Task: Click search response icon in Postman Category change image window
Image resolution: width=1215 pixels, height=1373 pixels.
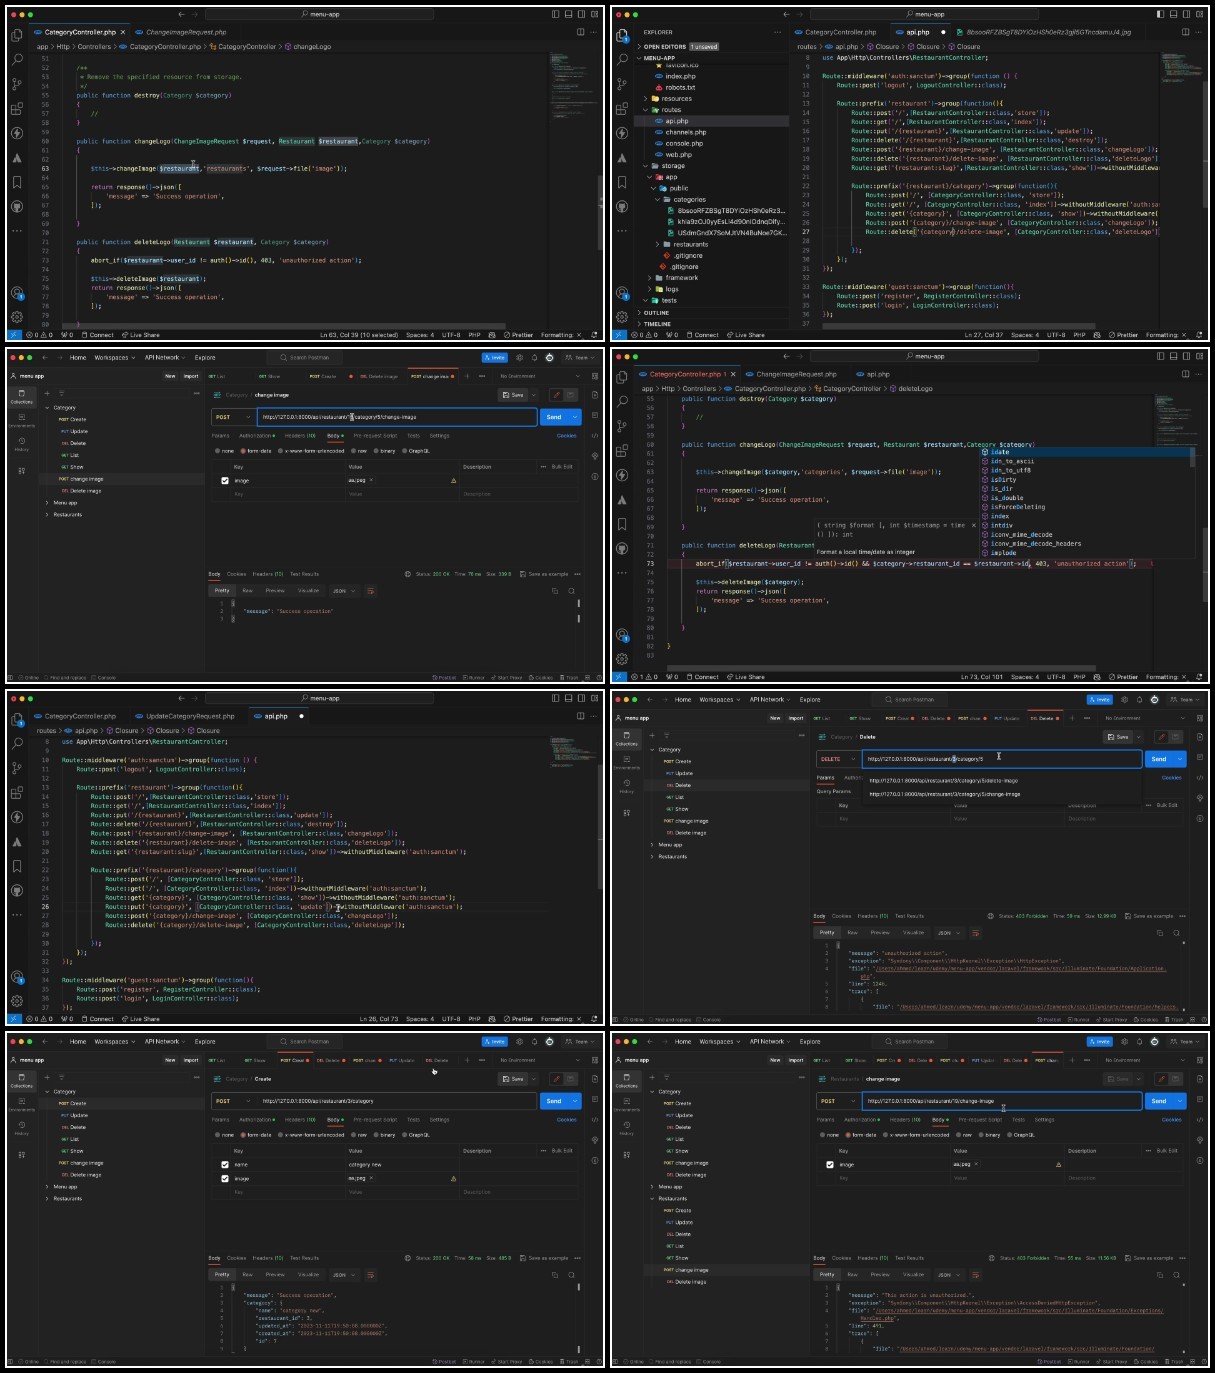Action: pyautogui.click(x=572, y=591)
